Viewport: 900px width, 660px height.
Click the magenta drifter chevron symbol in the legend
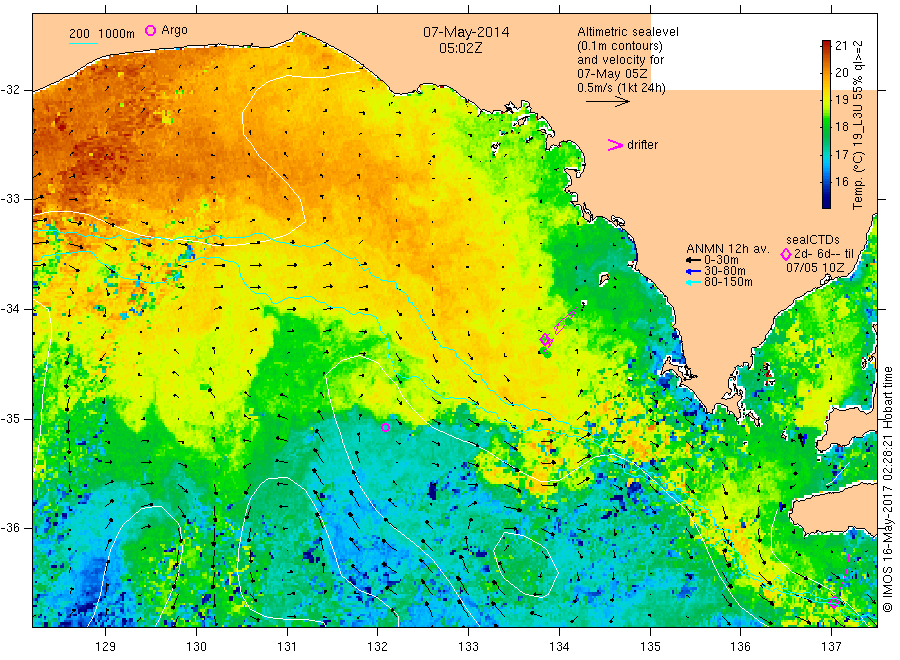615,145
